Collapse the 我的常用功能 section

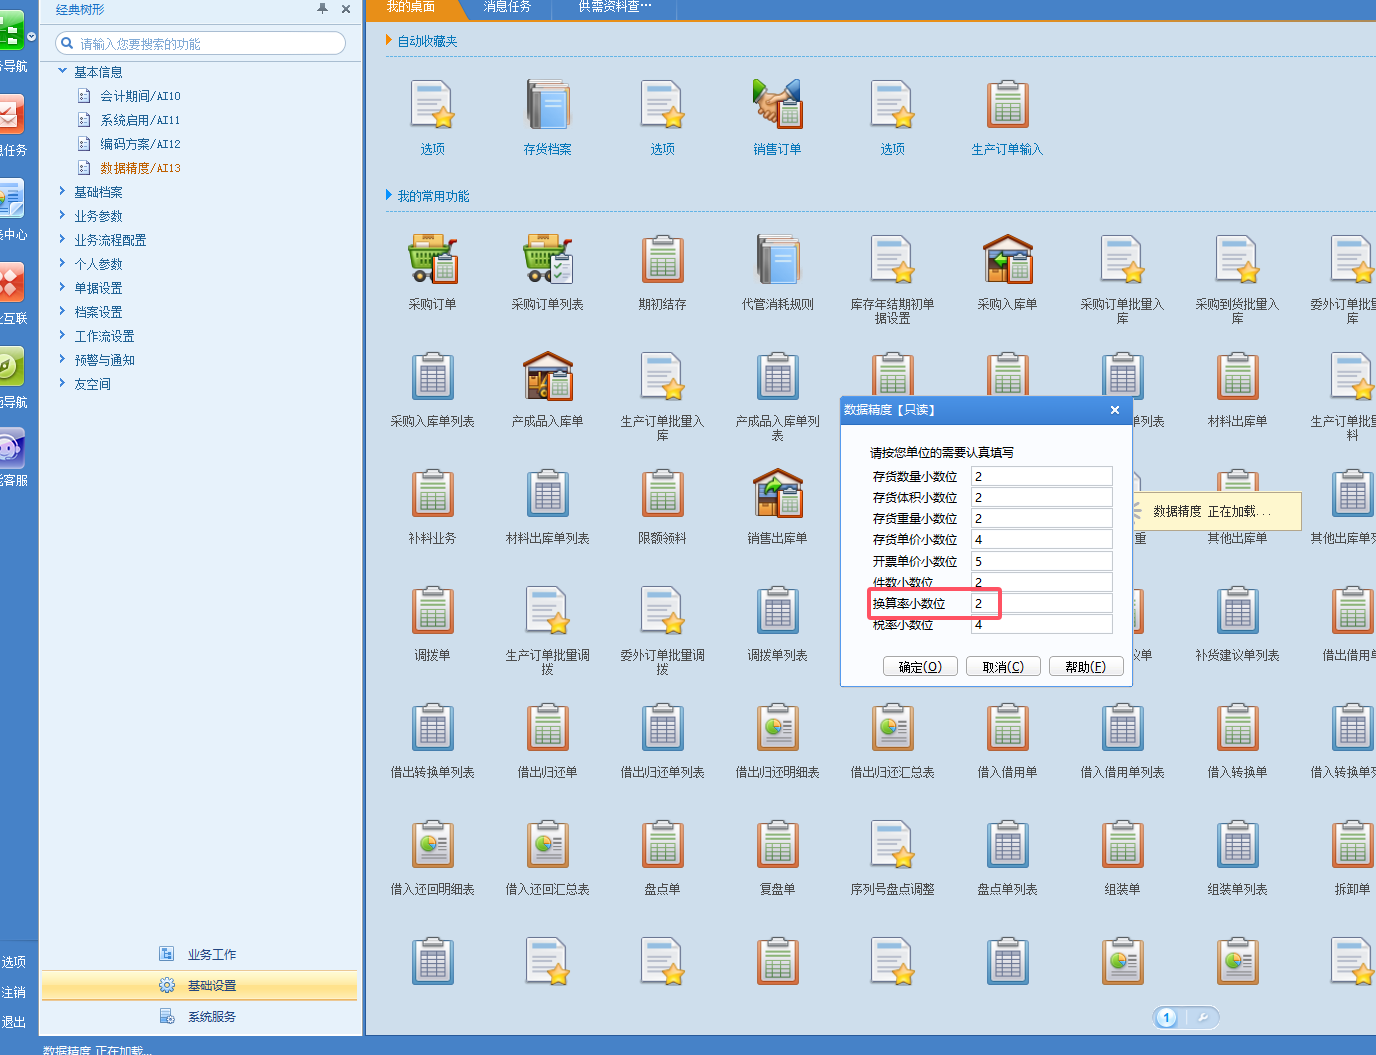pos(389,195)
